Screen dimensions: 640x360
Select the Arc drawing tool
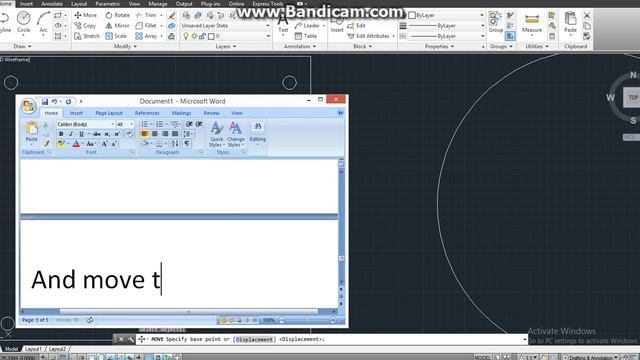[x=43, y=22]
